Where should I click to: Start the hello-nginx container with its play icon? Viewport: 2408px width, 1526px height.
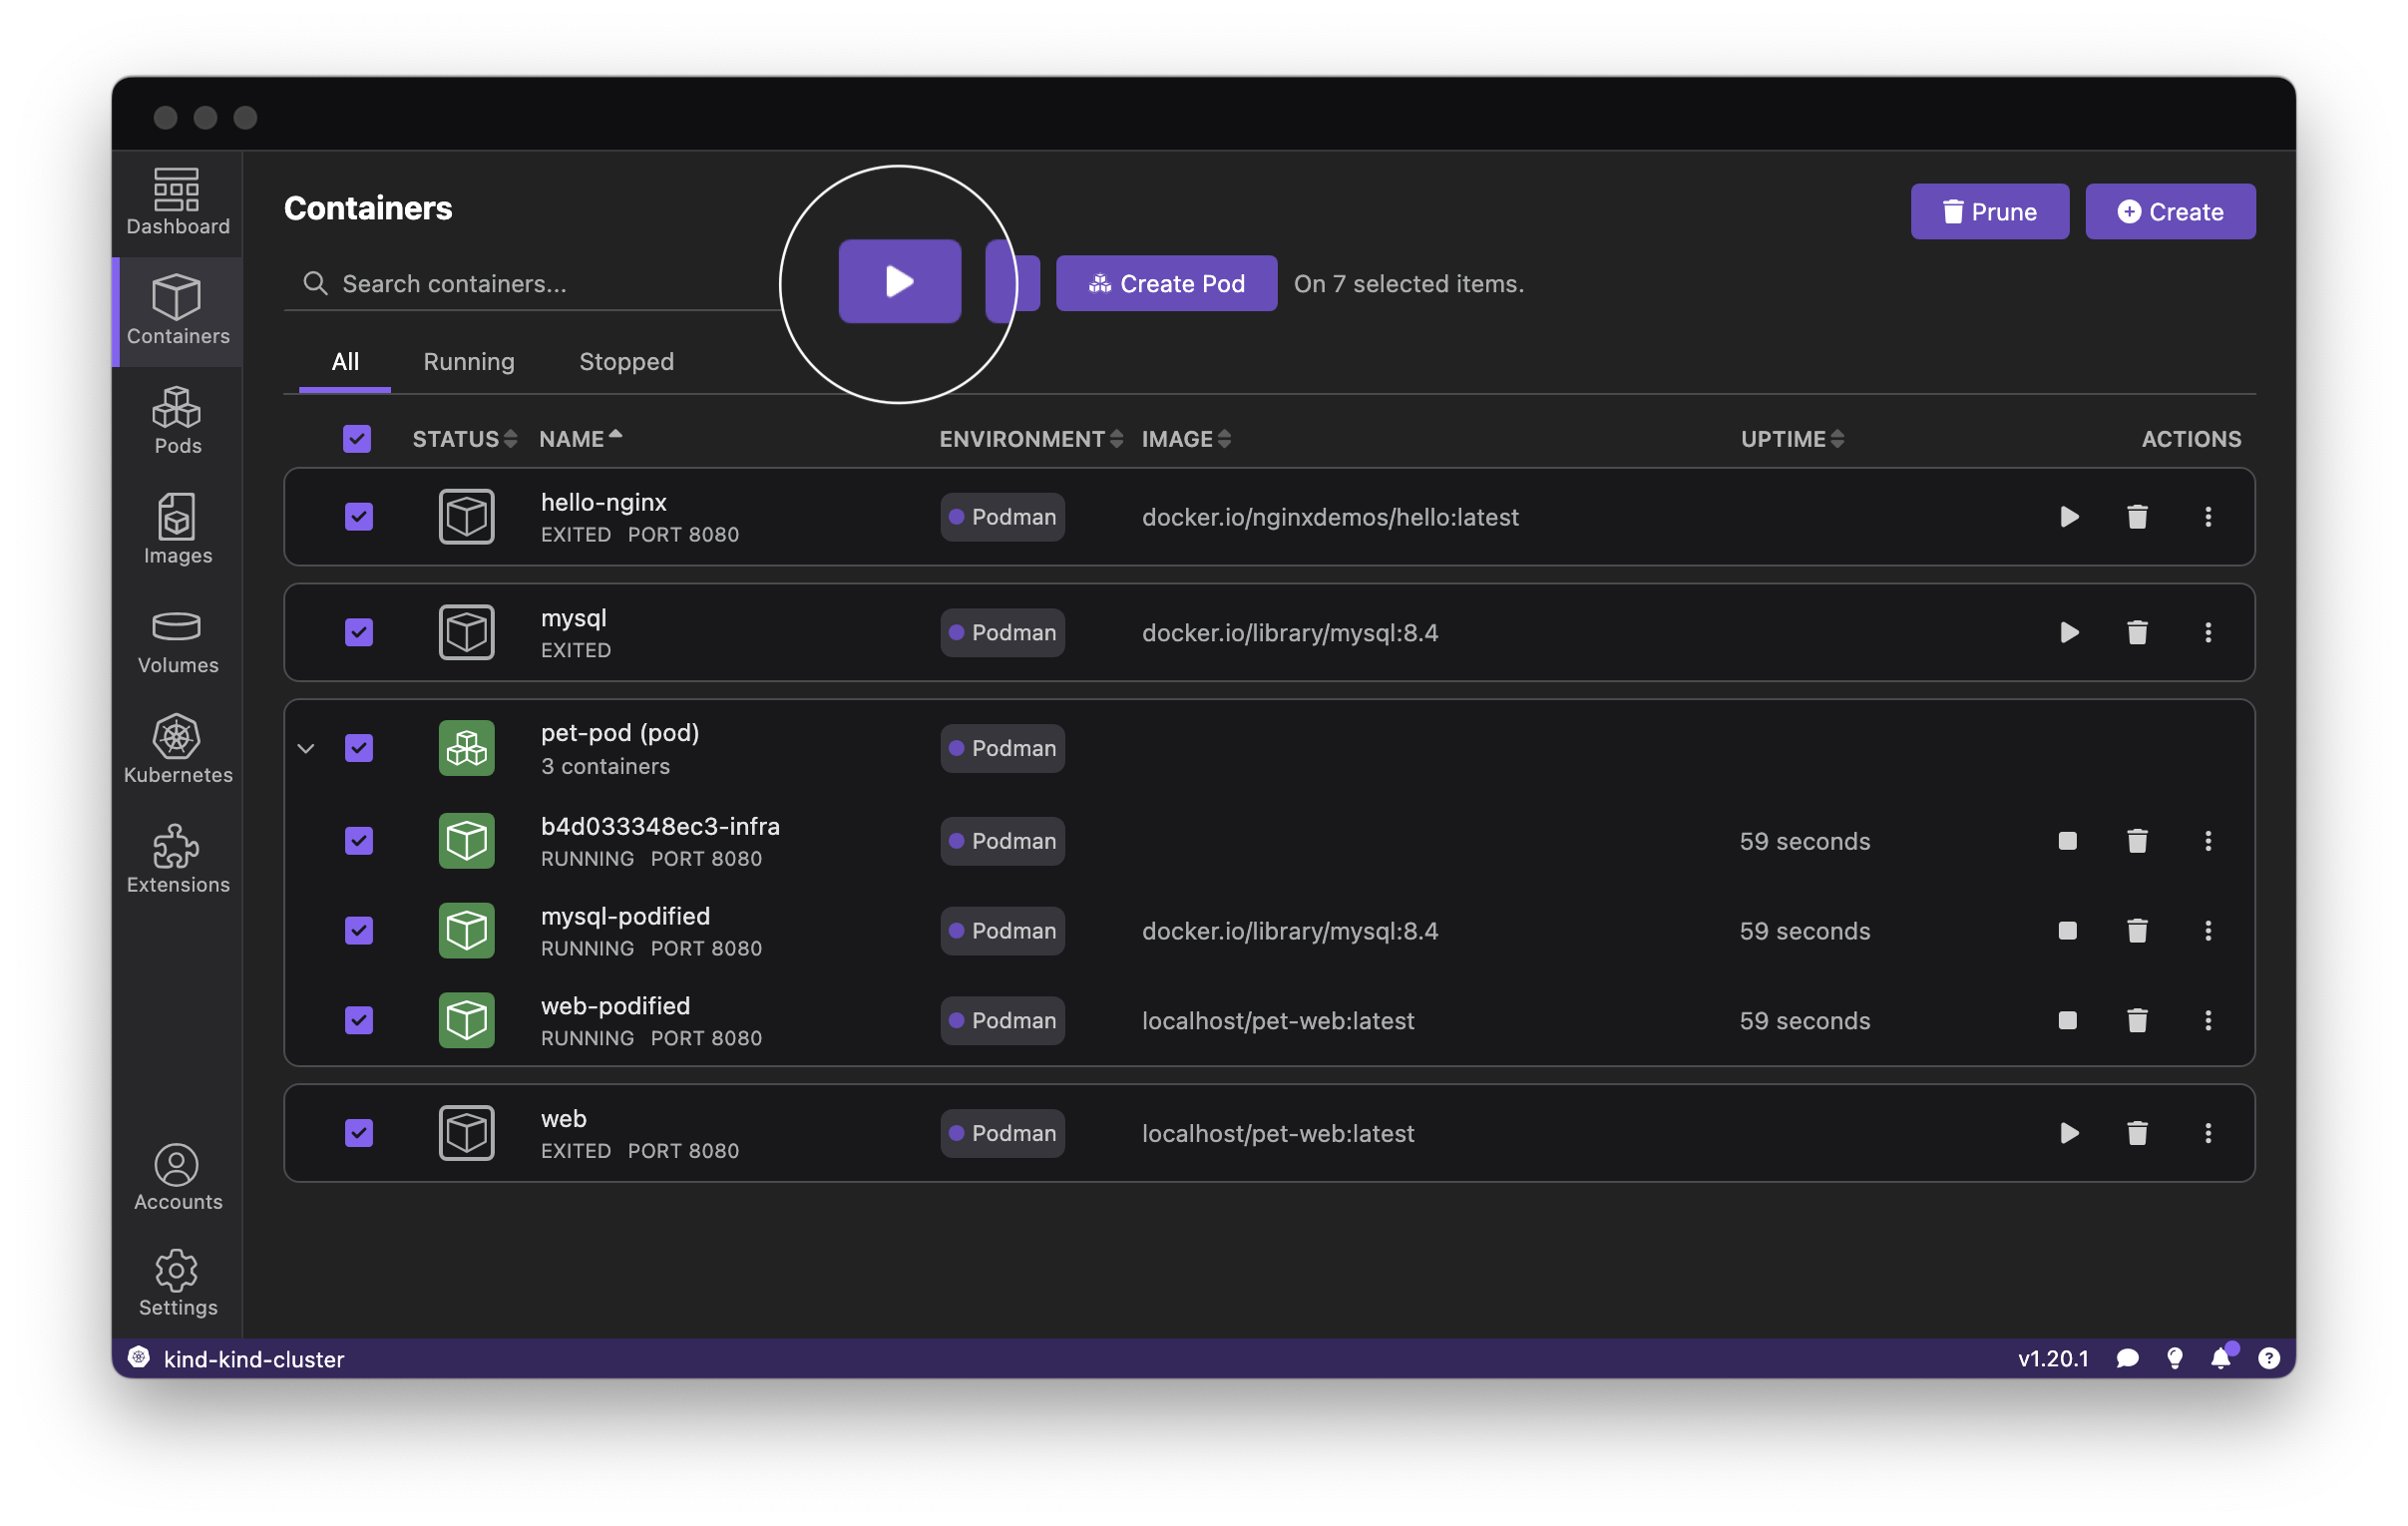2069,517
